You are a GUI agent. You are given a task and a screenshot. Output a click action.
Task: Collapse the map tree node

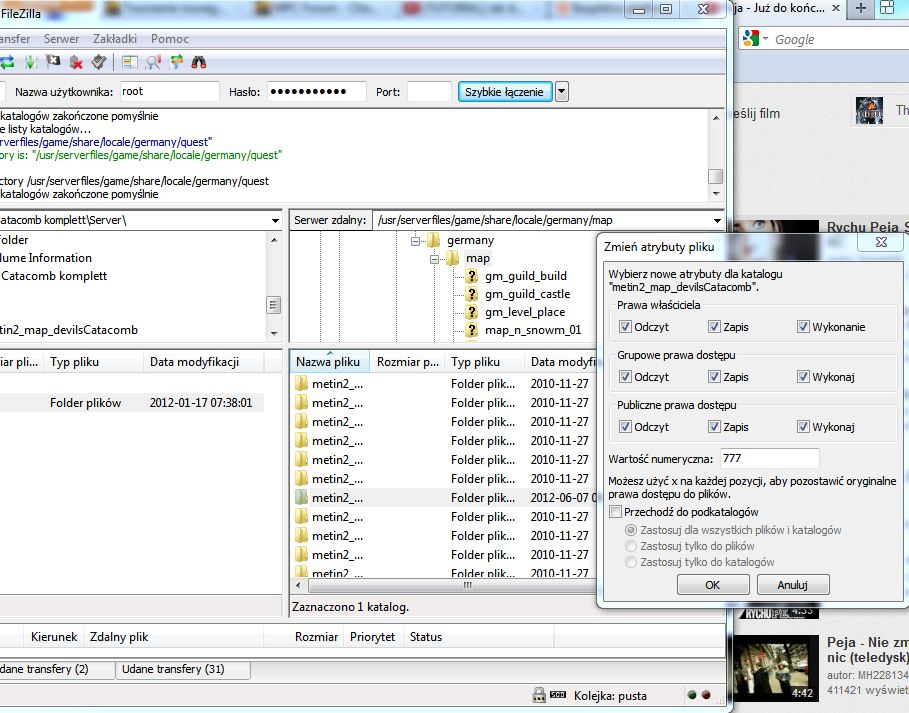[434, 259]
